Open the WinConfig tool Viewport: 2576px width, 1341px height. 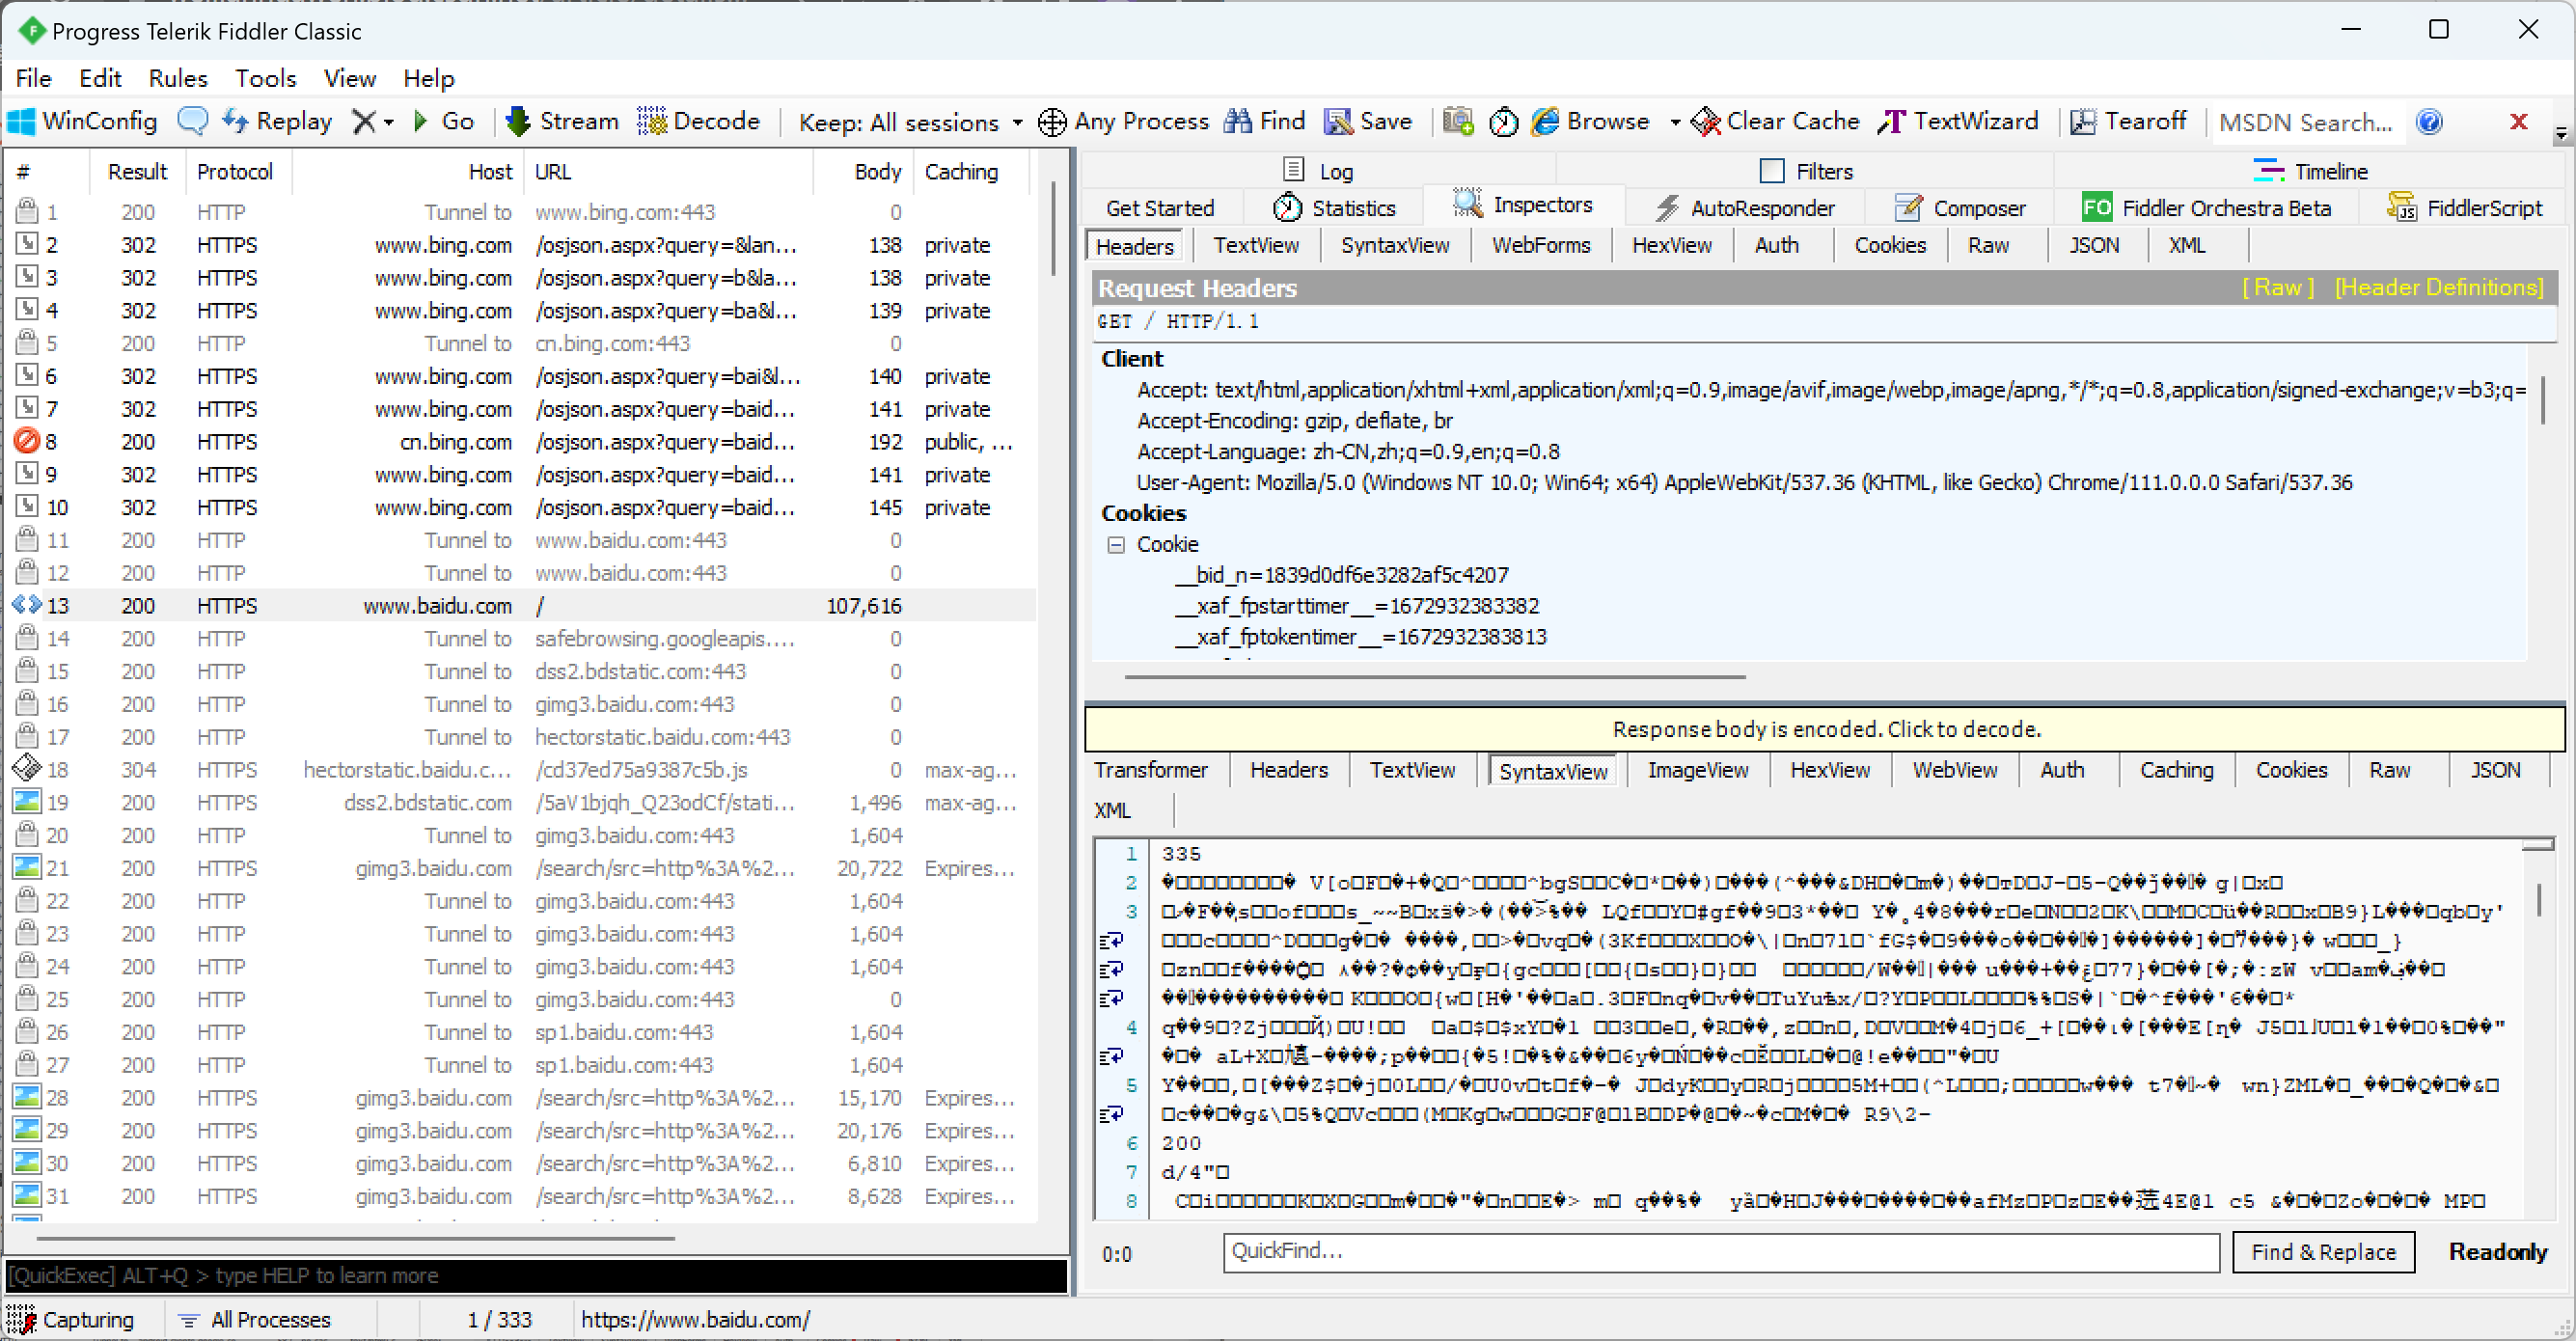click(x=82, y=121)
